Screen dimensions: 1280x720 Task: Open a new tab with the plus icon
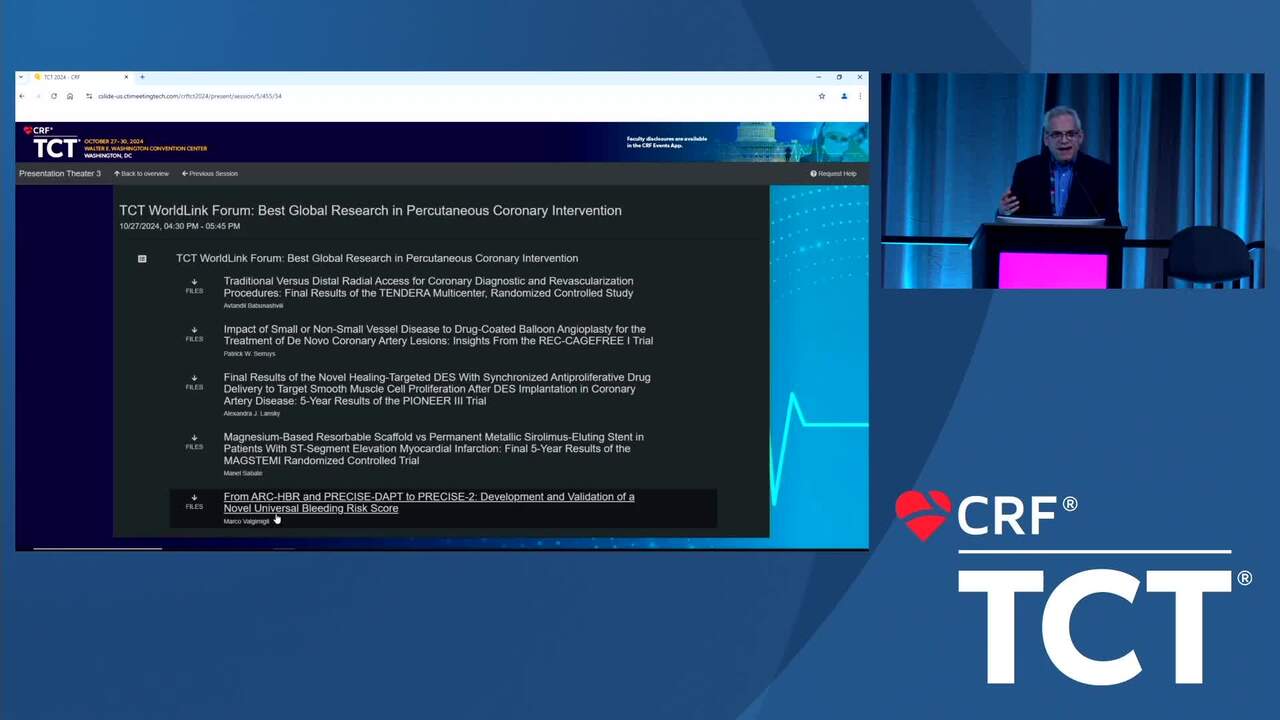[142, 77]
